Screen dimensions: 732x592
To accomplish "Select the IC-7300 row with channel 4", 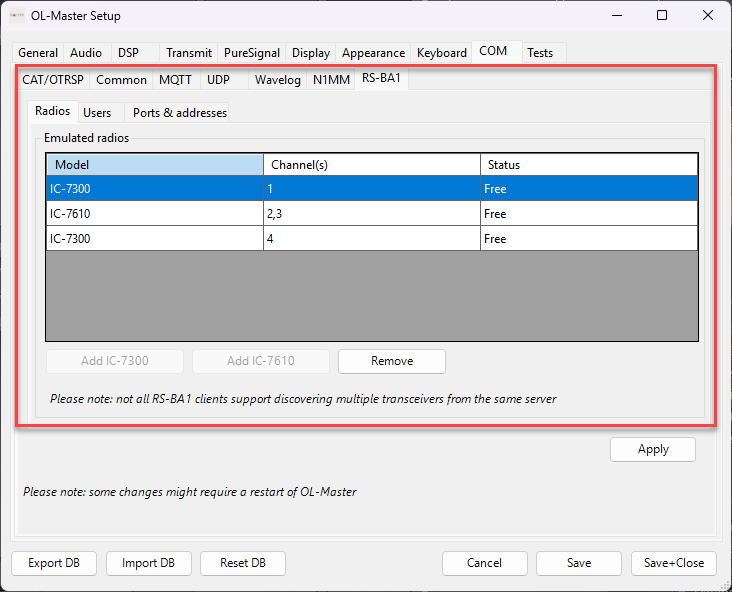I will pyautogui.click(x=372, y=239).
